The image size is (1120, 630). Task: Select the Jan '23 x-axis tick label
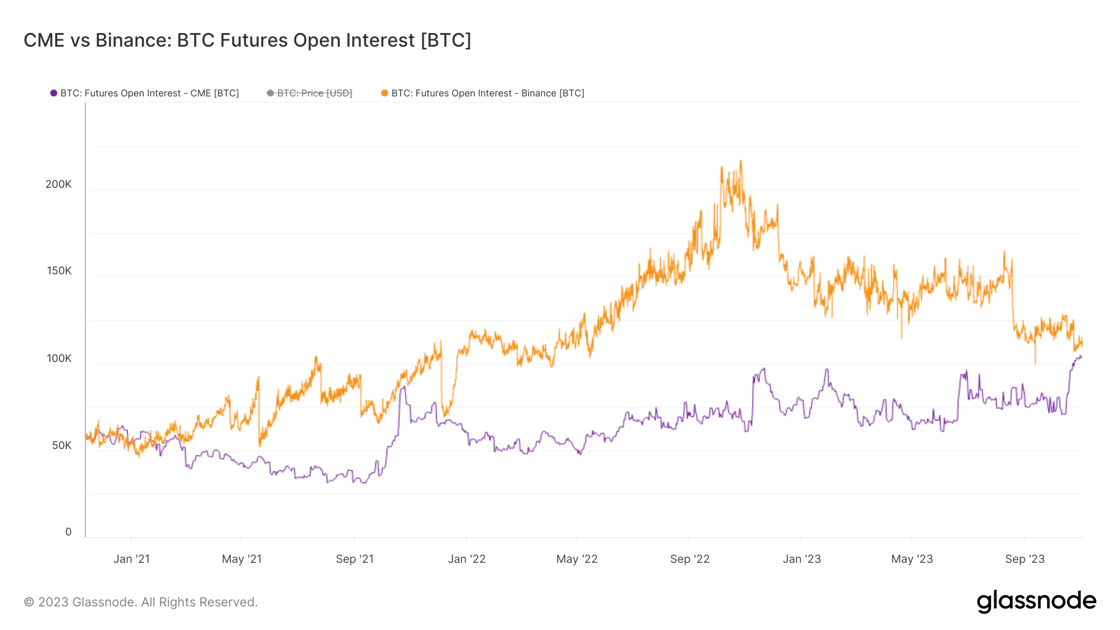point(801,559)
